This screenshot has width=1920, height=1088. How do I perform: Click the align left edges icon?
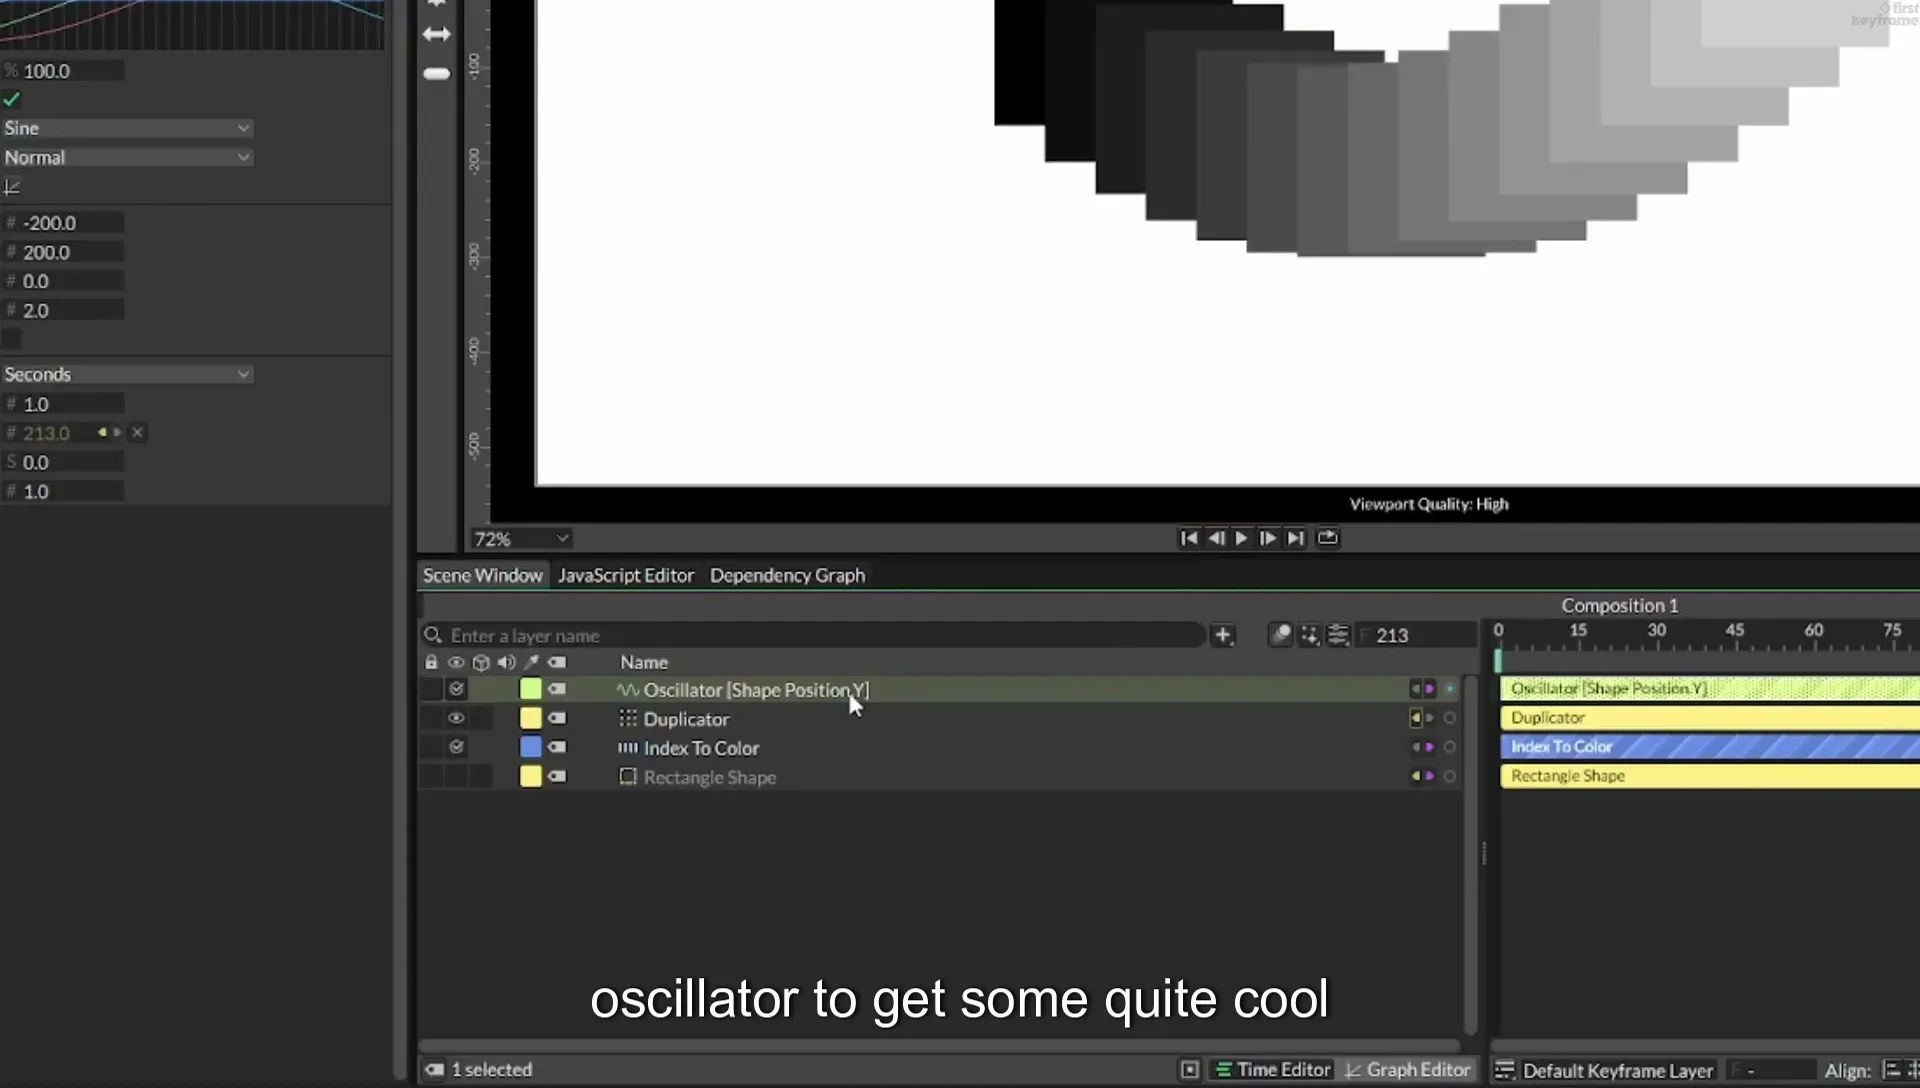[x=1891, y=1070]
